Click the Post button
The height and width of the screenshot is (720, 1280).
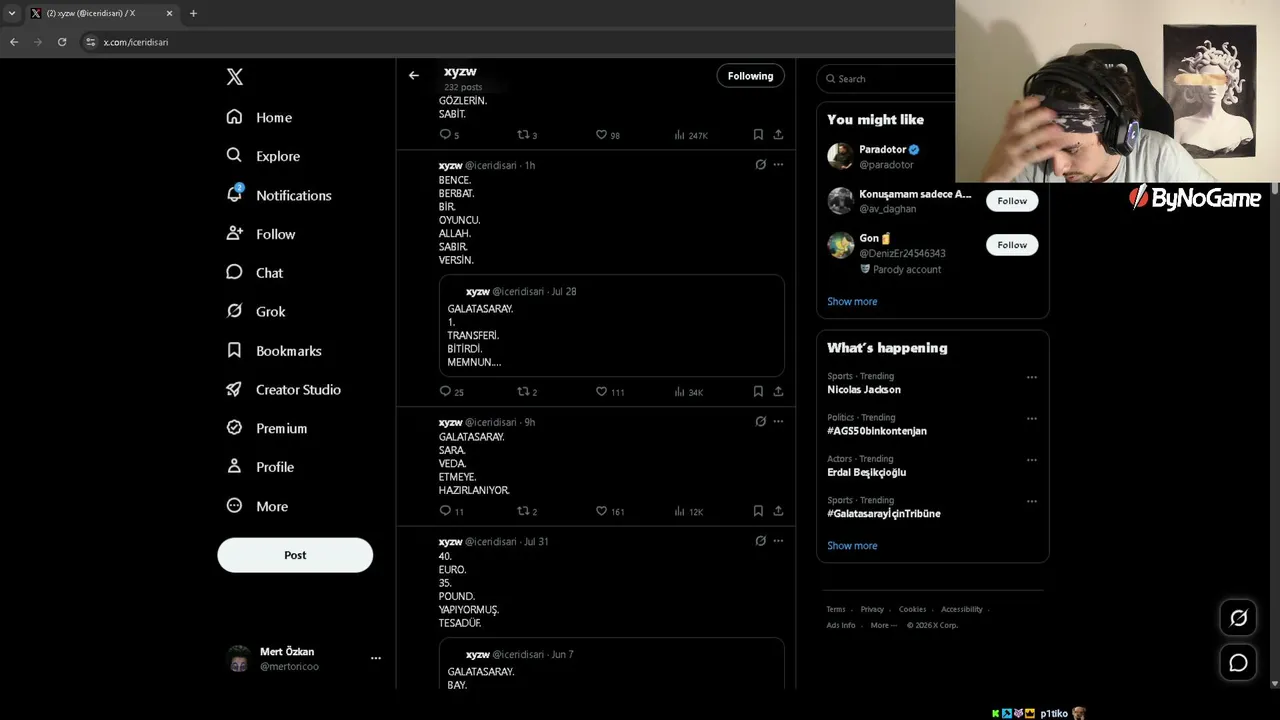coord(295,555)
